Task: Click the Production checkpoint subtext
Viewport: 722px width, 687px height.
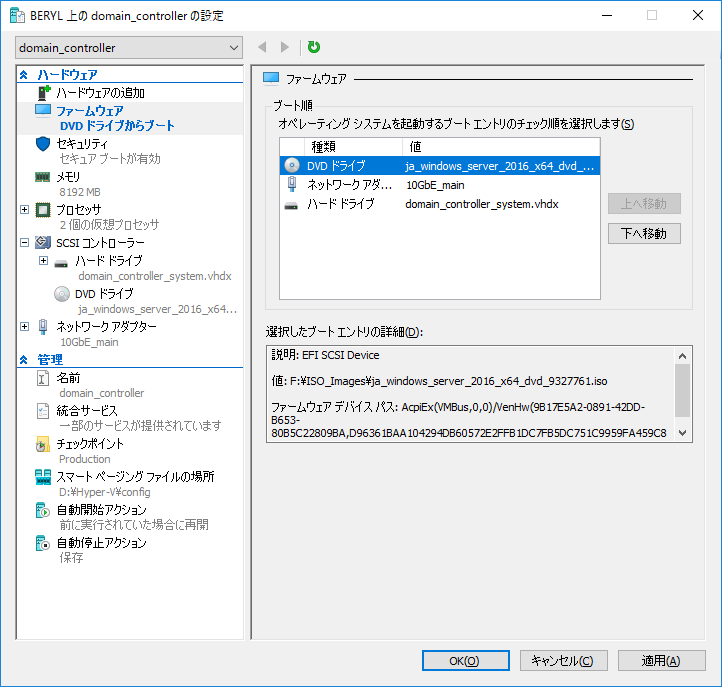Action: point(85,459)
